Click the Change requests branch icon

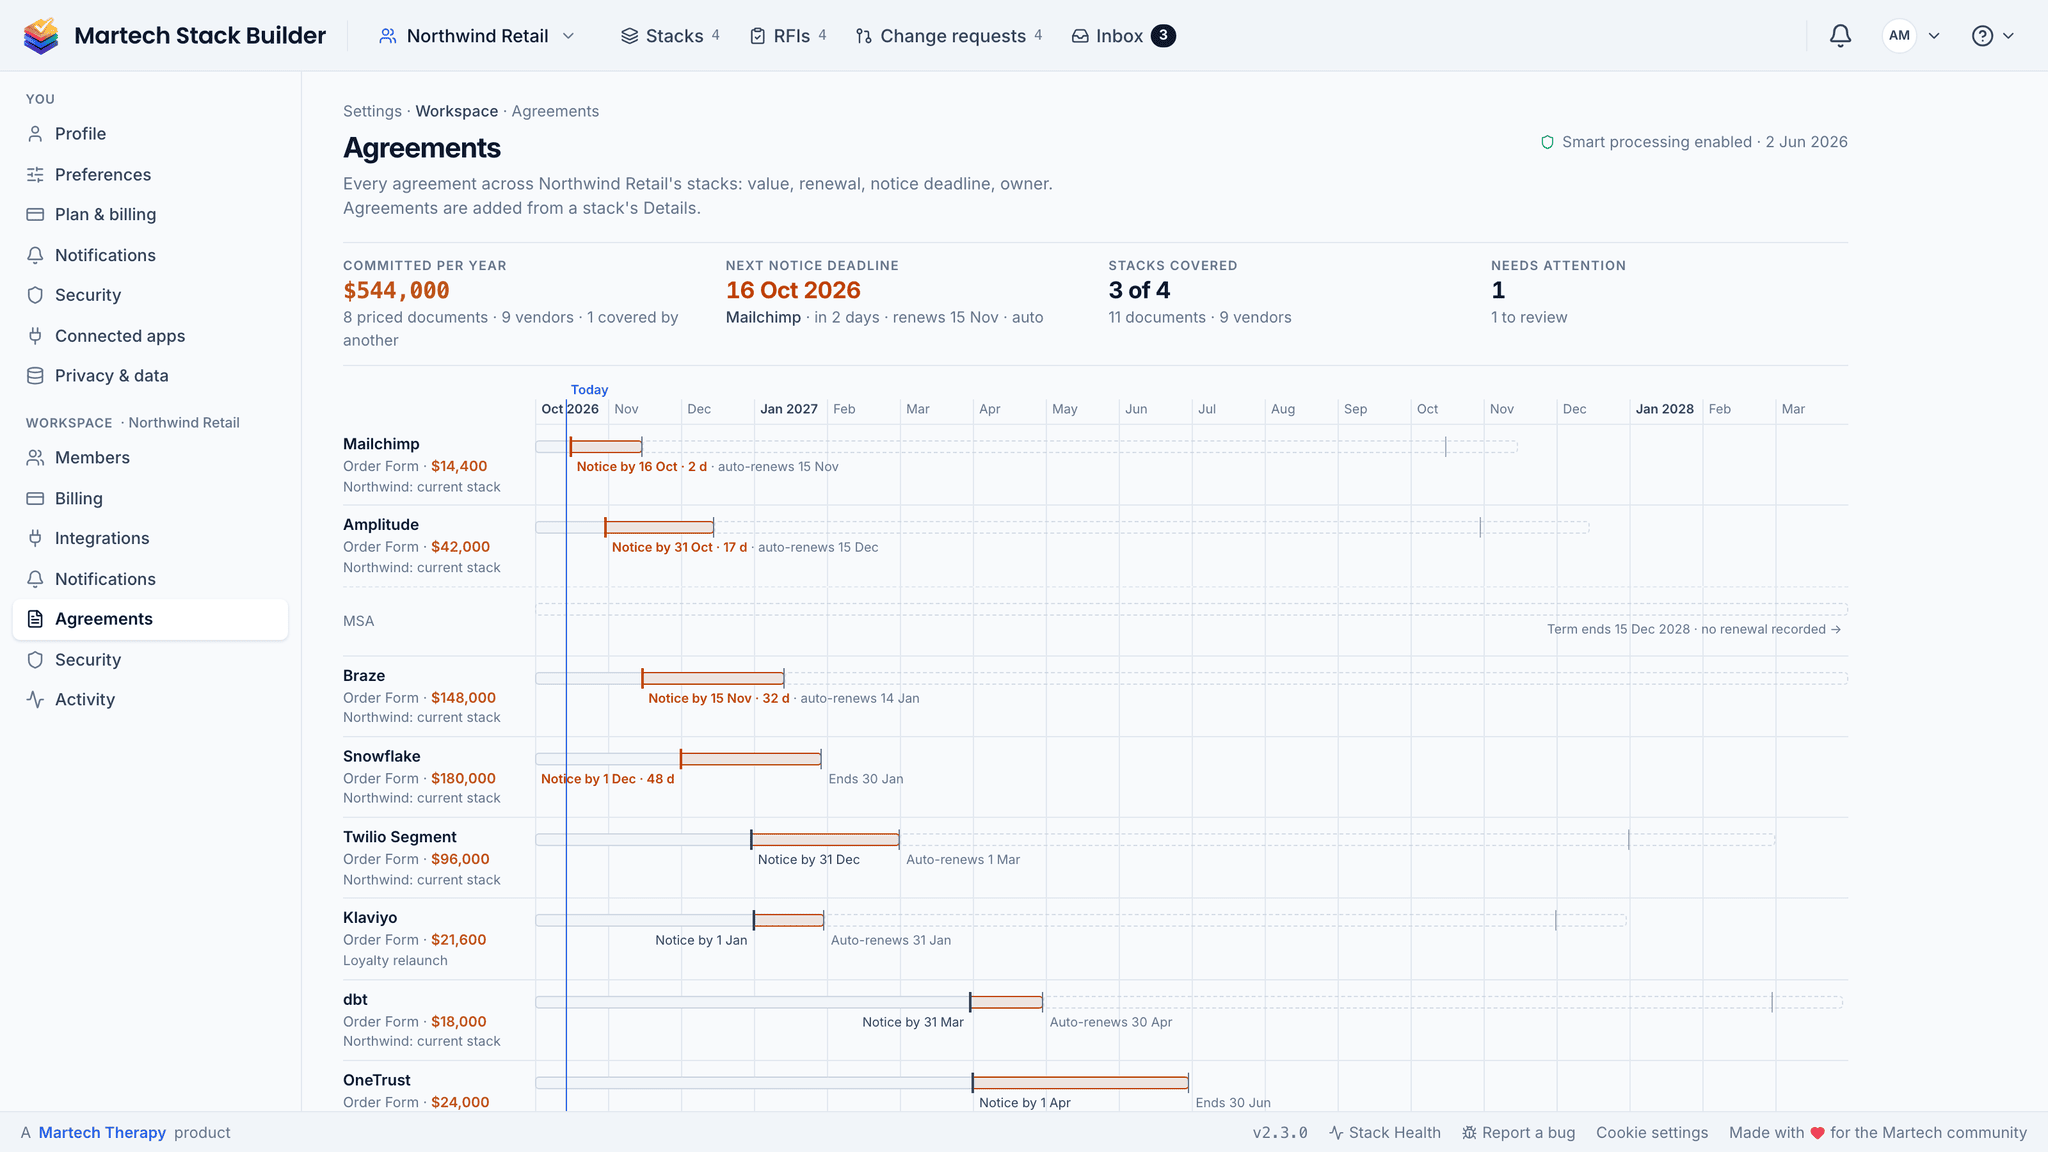pos(864,36)
